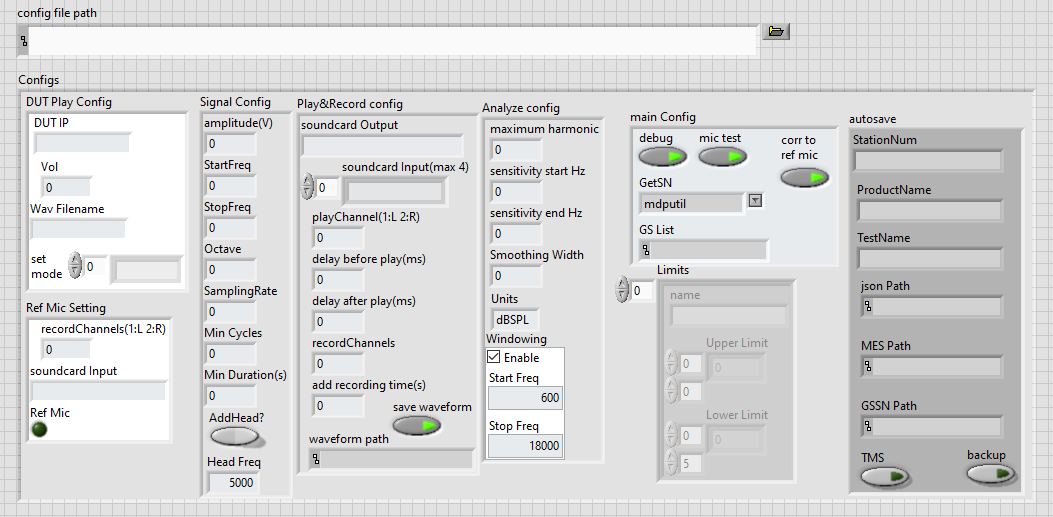The image size is (1053, 517).
Task: Toggle the debug switch in main Config
Action: [x=662, y=157]
